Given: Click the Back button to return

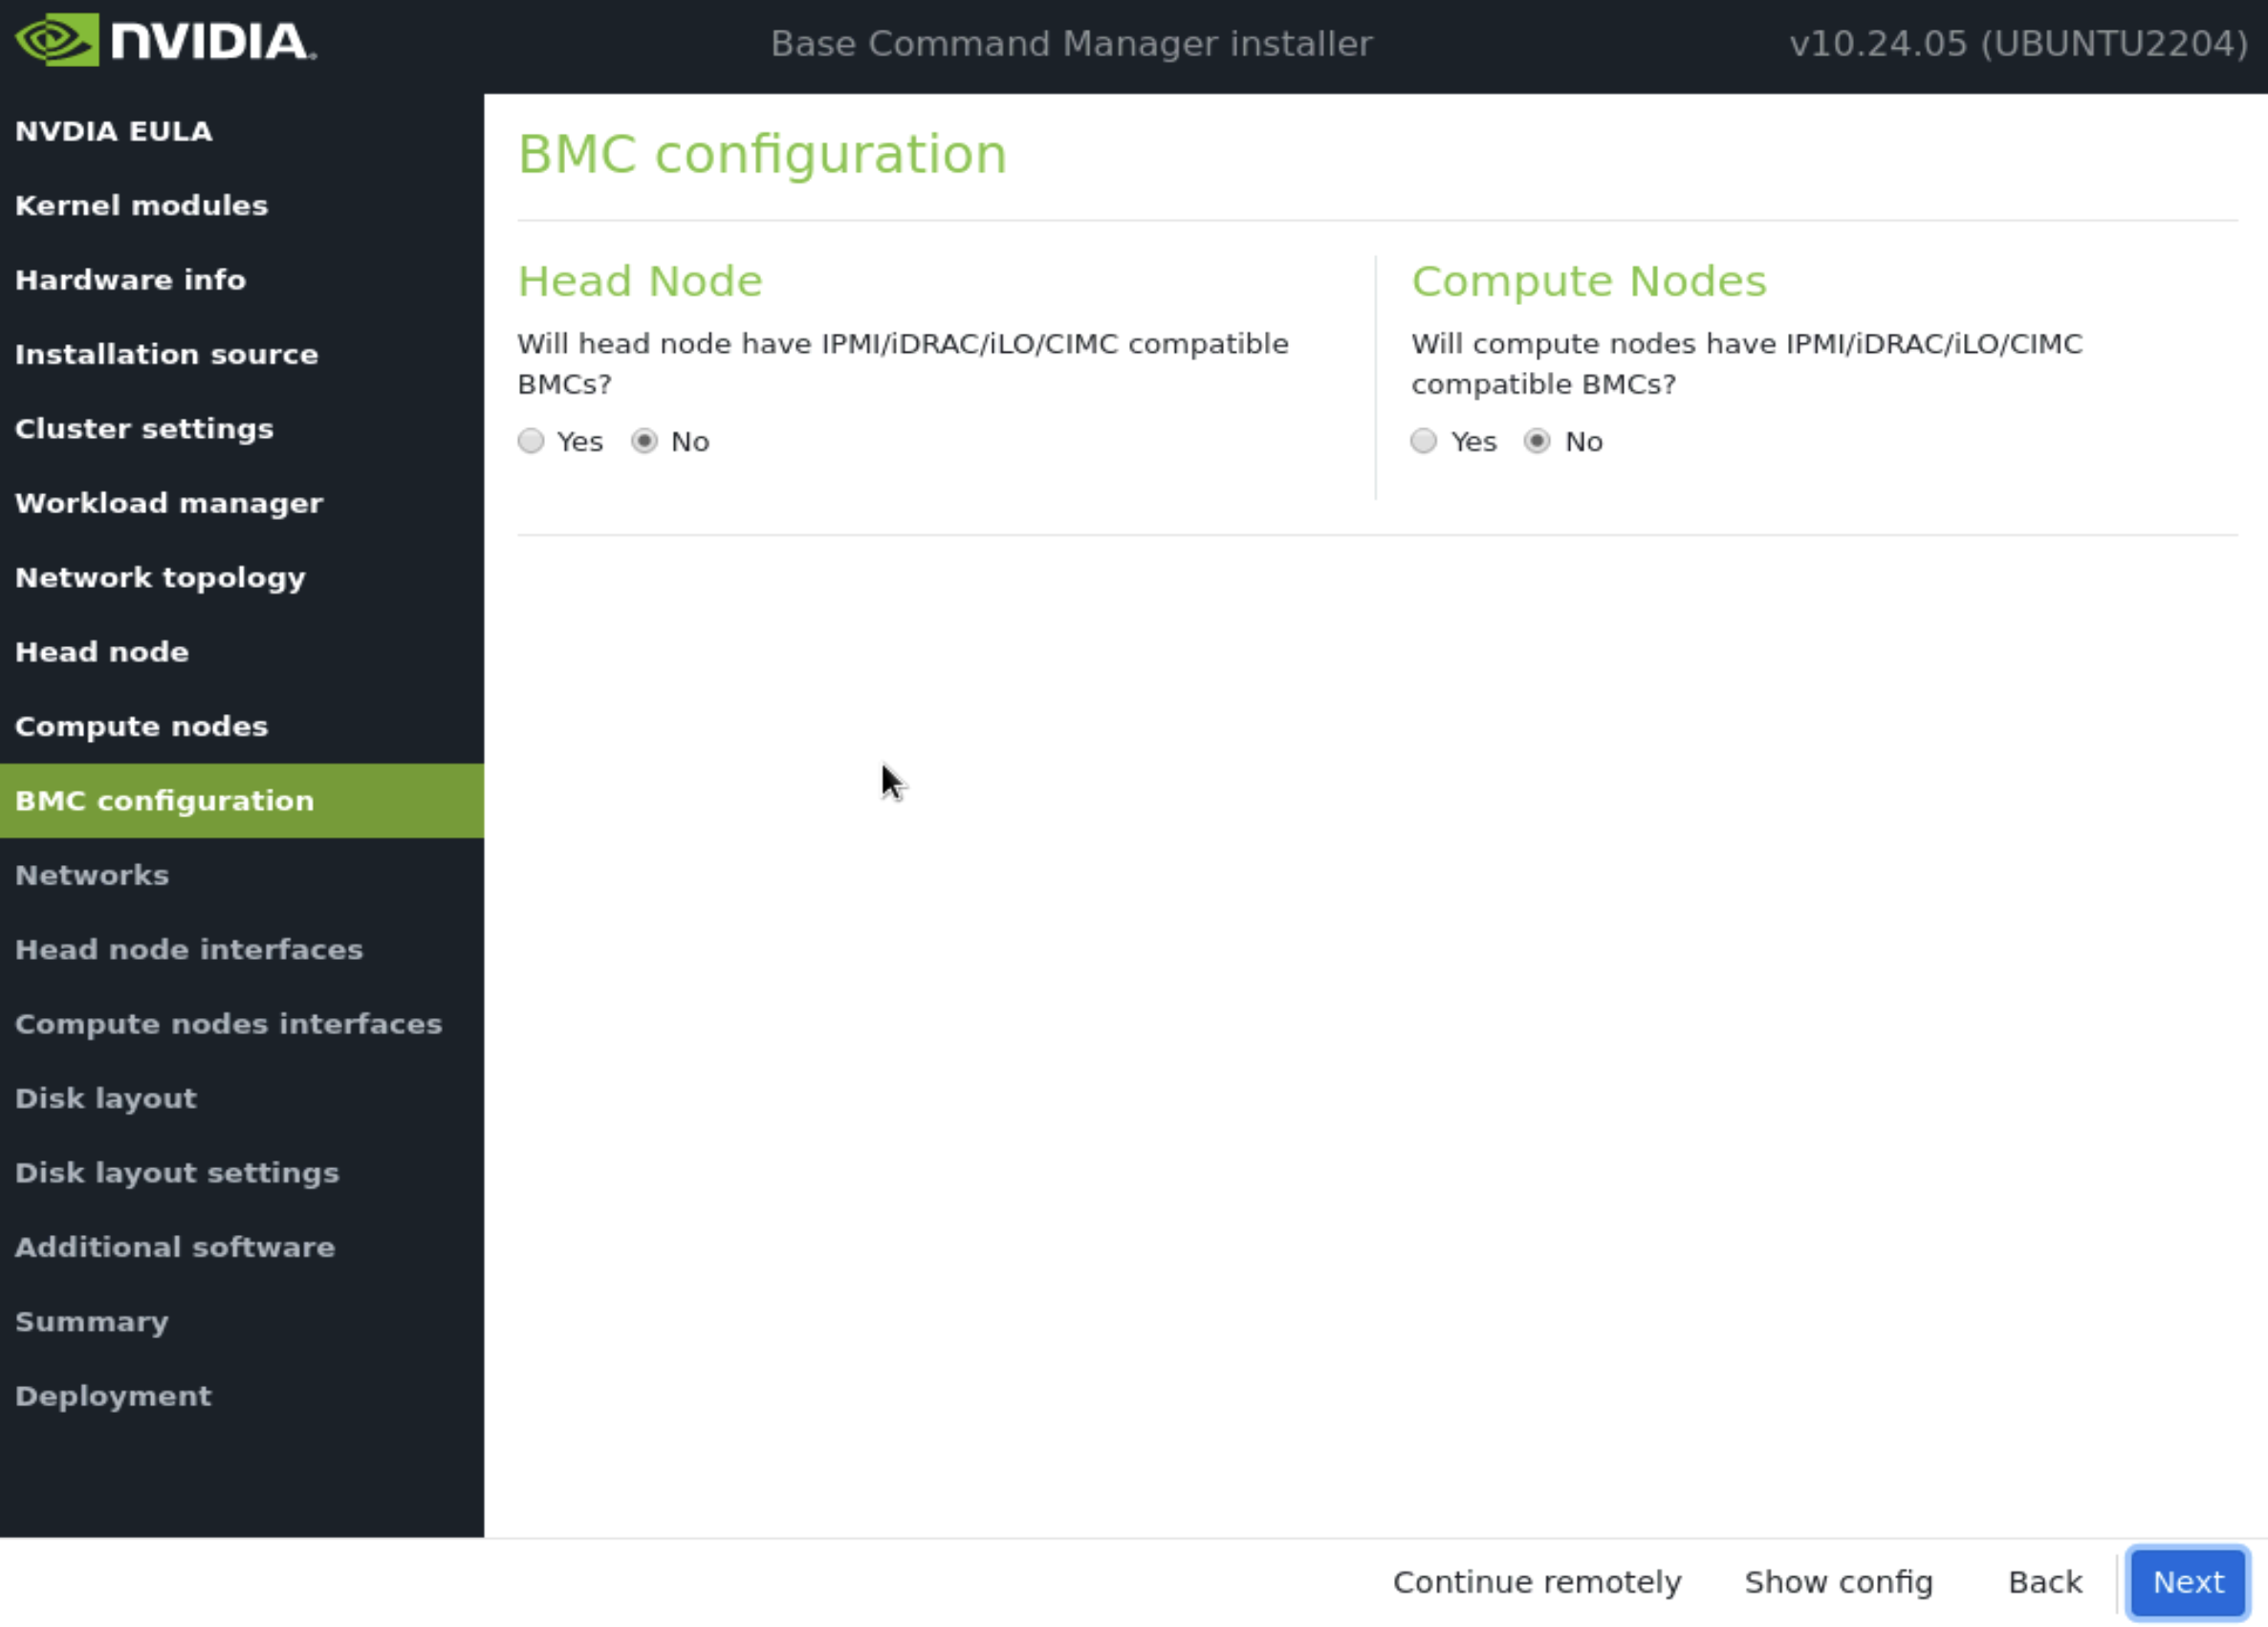Looking at the screenshot, I should [x=2046, y=1581].
